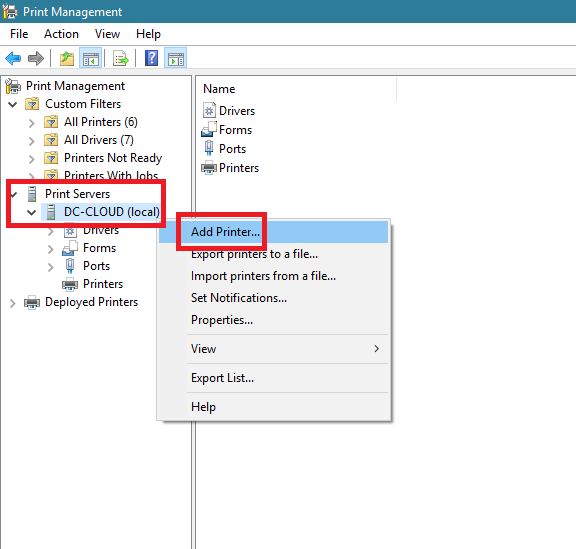The width and height of the screenshot is (576, 549).
Task: Click the Export List toolbar icon
Action: tap(120, 58)
